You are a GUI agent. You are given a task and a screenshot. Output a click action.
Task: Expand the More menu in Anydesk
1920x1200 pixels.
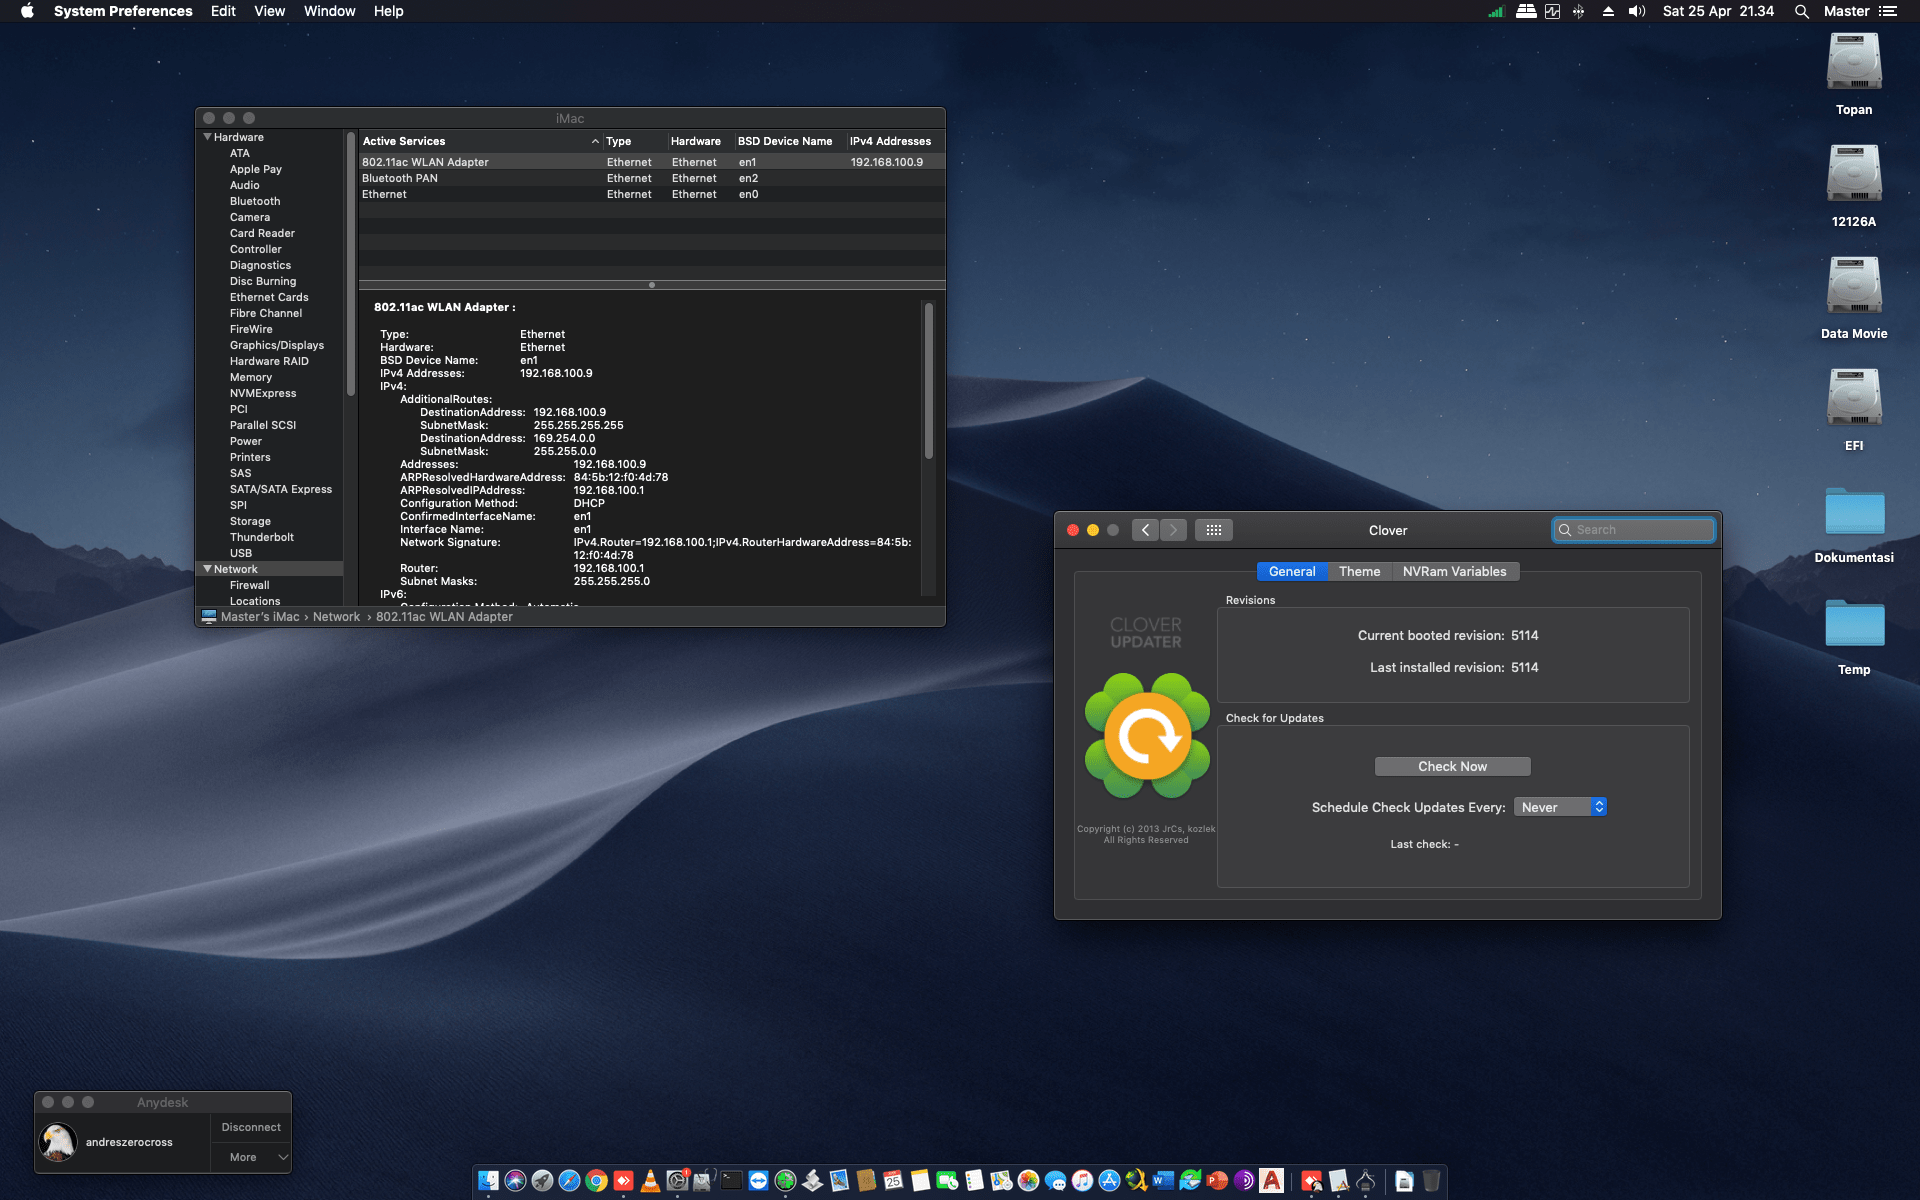tap(251, 1157)
